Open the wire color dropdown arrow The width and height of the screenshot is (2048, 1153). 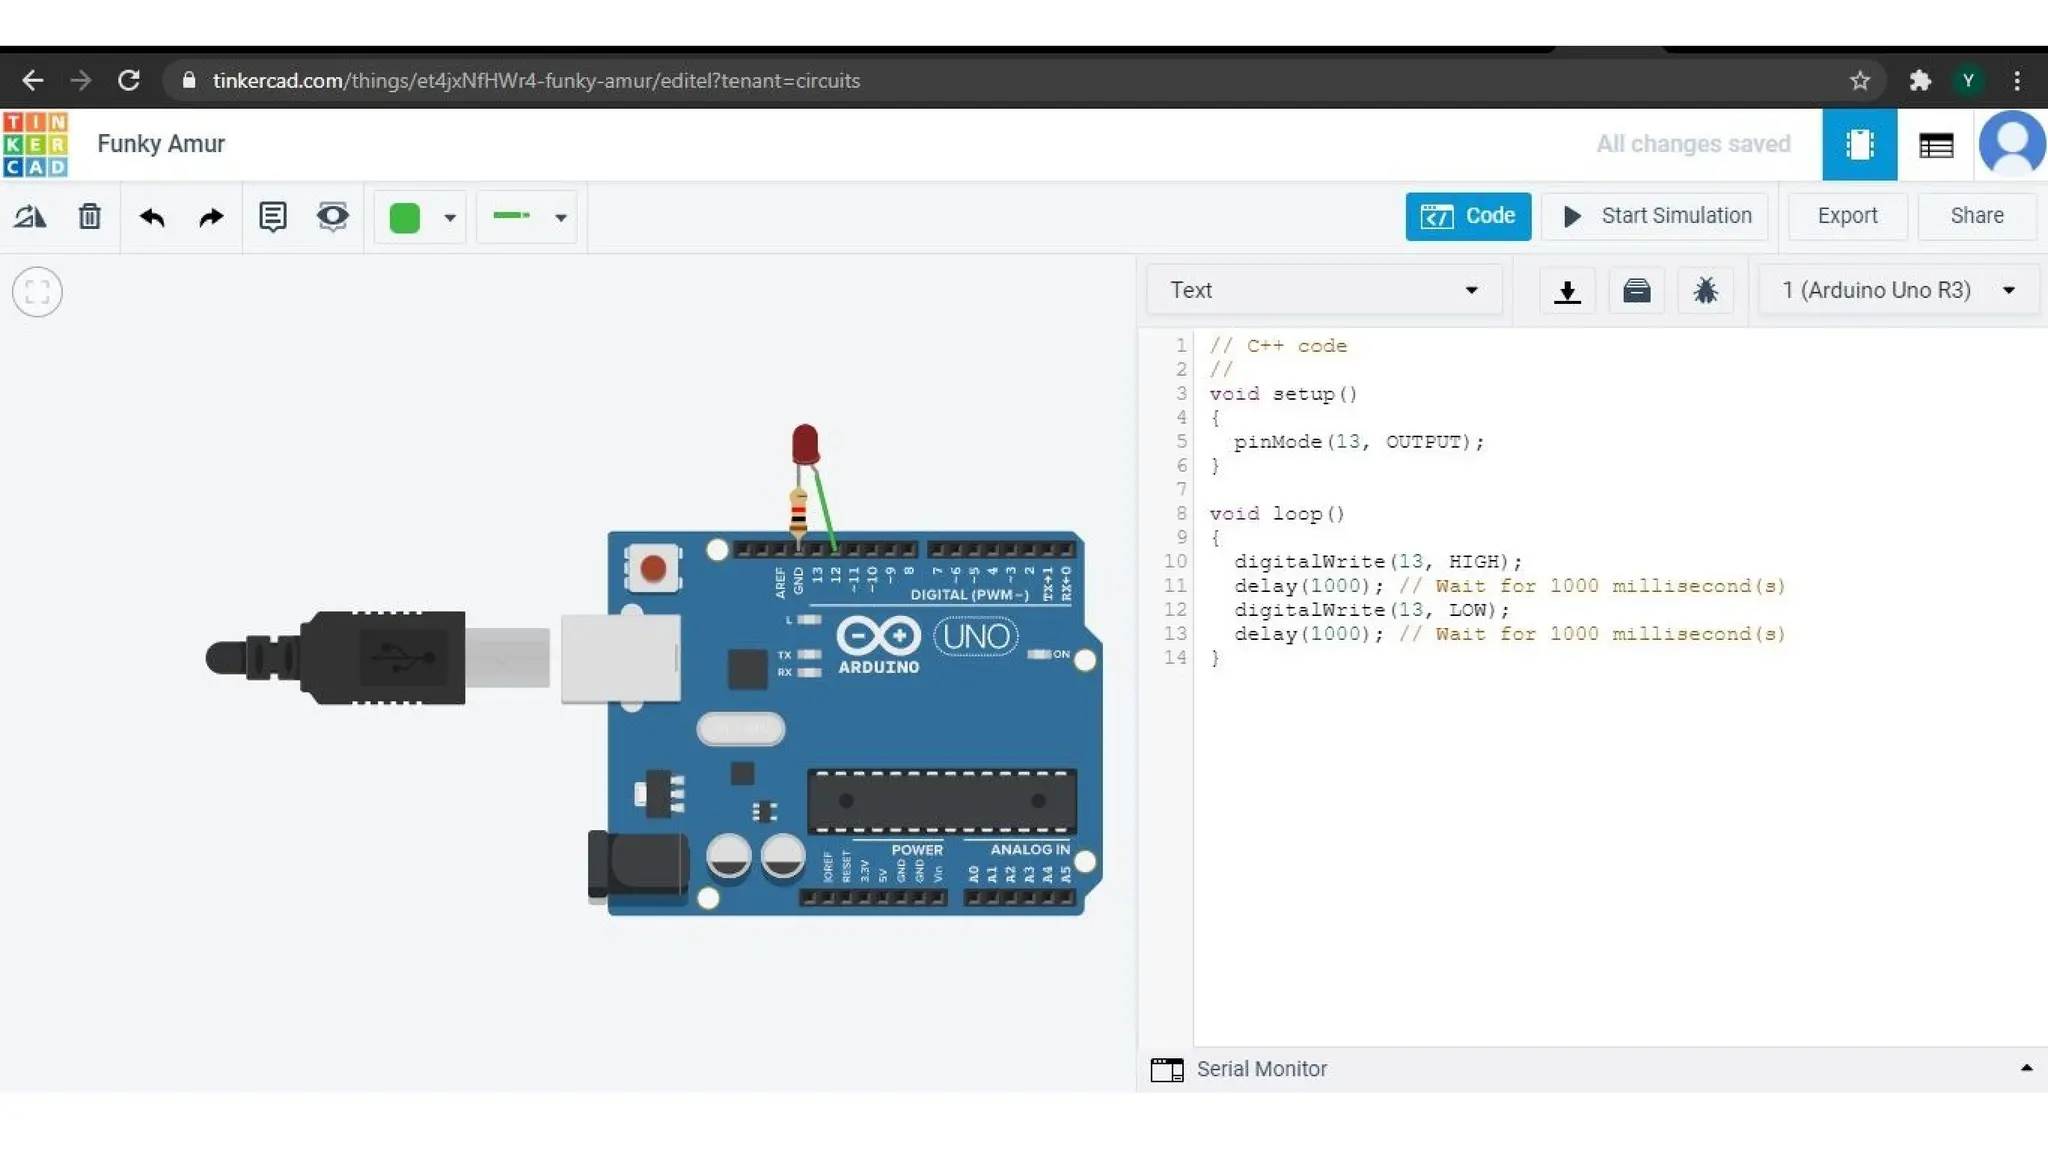[450, 217]
